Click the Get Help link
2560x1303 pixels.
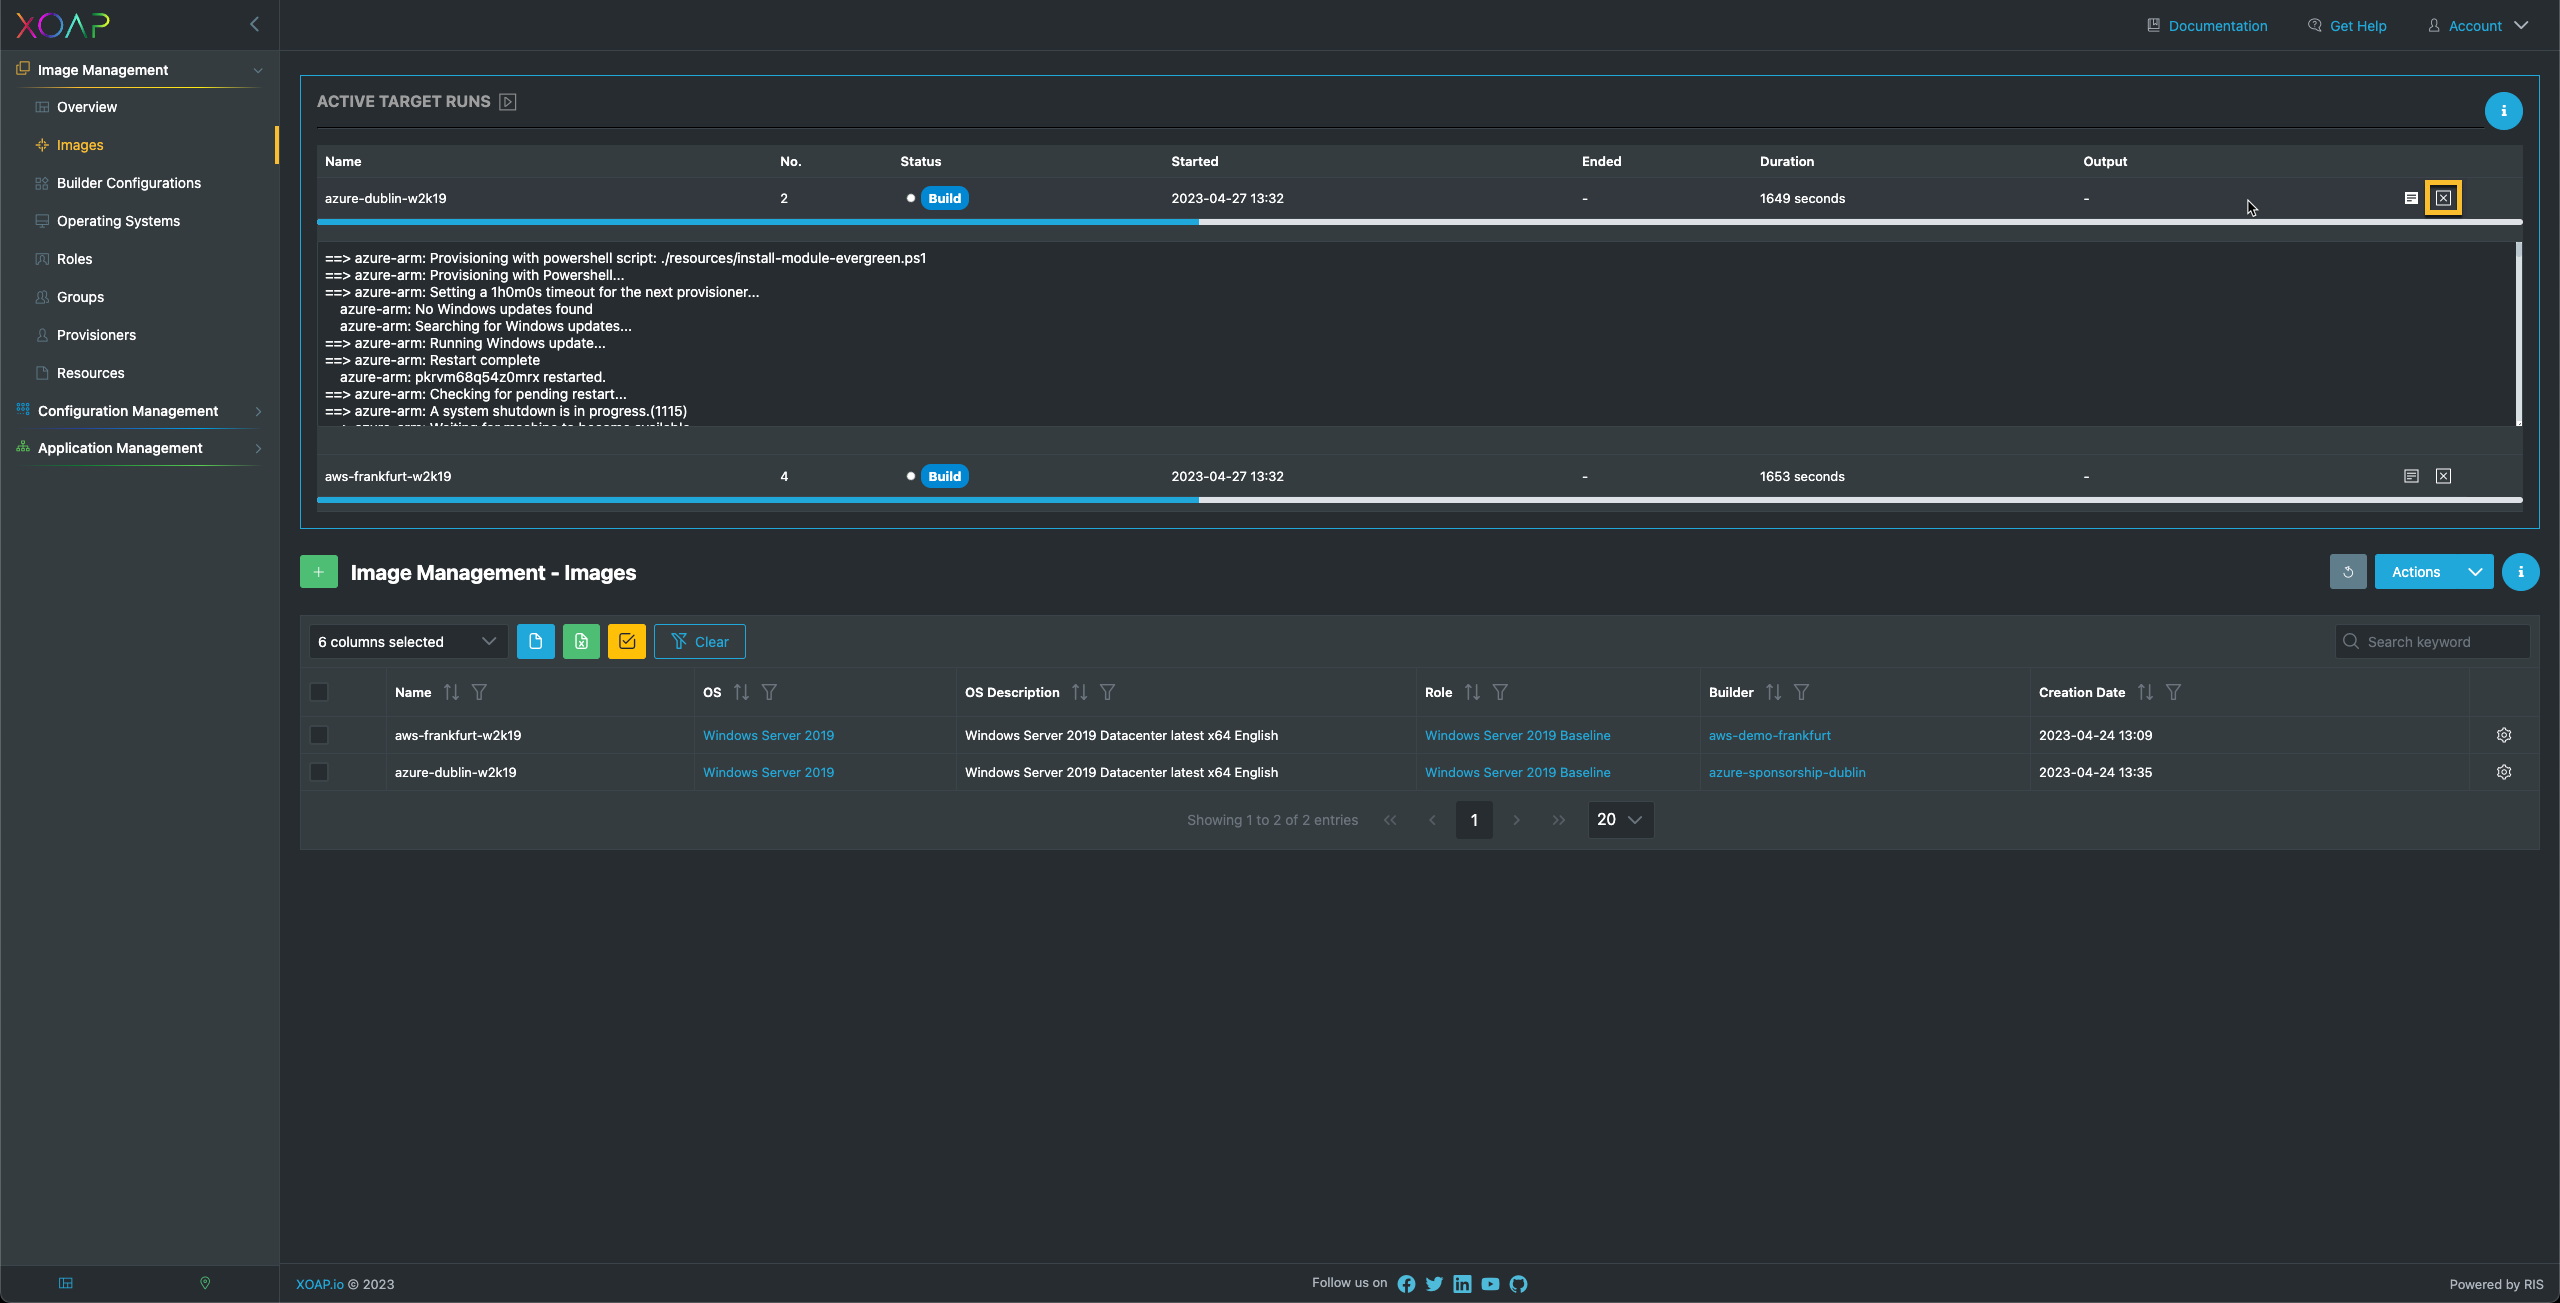(2347, 26)
